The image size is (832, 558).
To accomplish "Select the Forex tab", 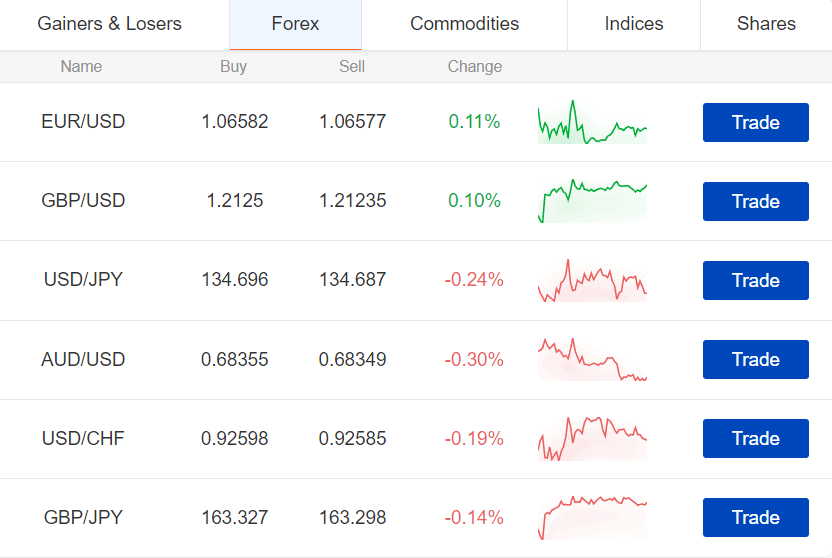I will tap(296, 24).
